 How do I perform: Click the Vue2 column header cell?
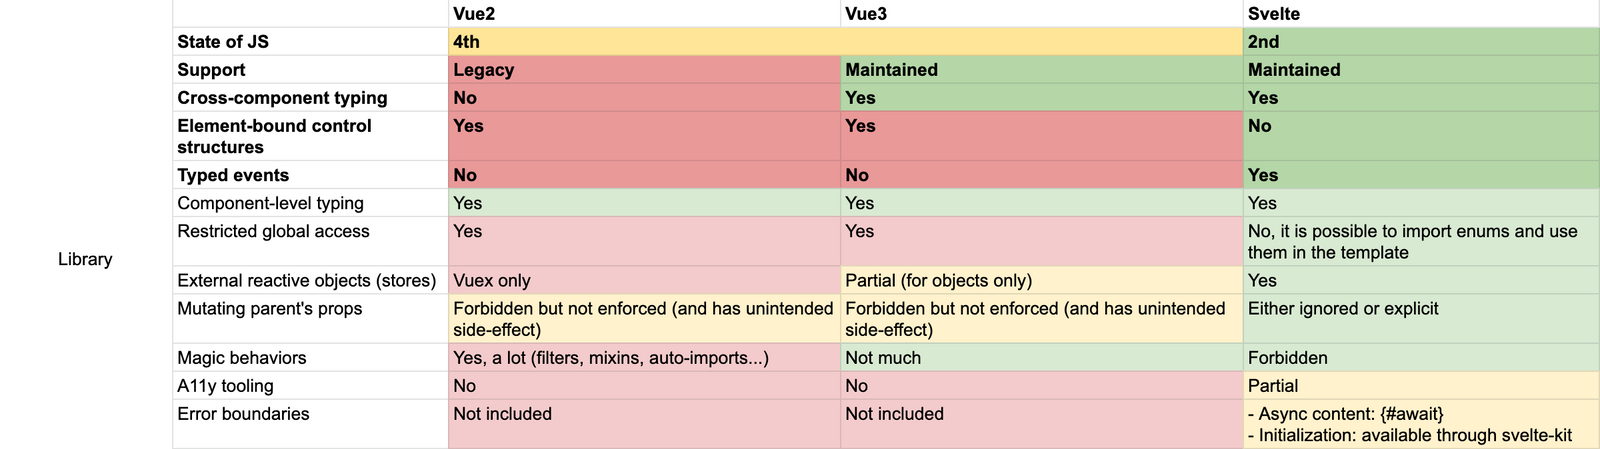(644, 14)
